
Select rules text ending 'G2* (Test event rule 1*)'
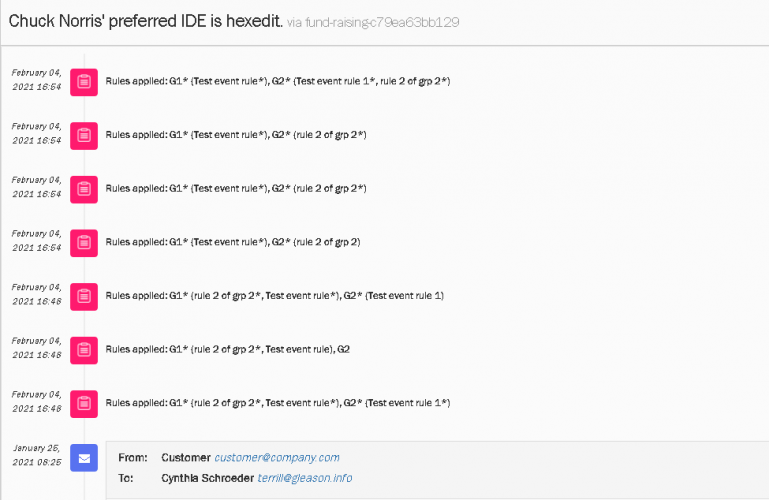click(x=277, y=403)
